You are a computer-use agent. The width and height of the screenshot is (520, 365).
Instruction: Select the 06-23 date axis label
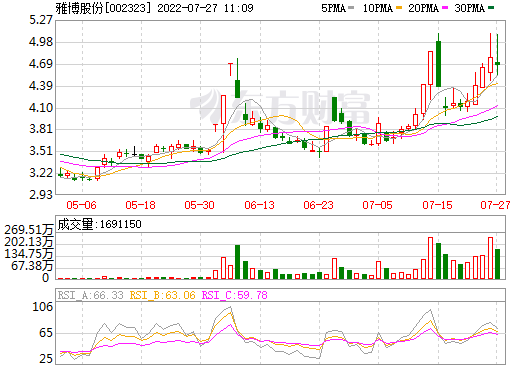[x=318, y=205]
